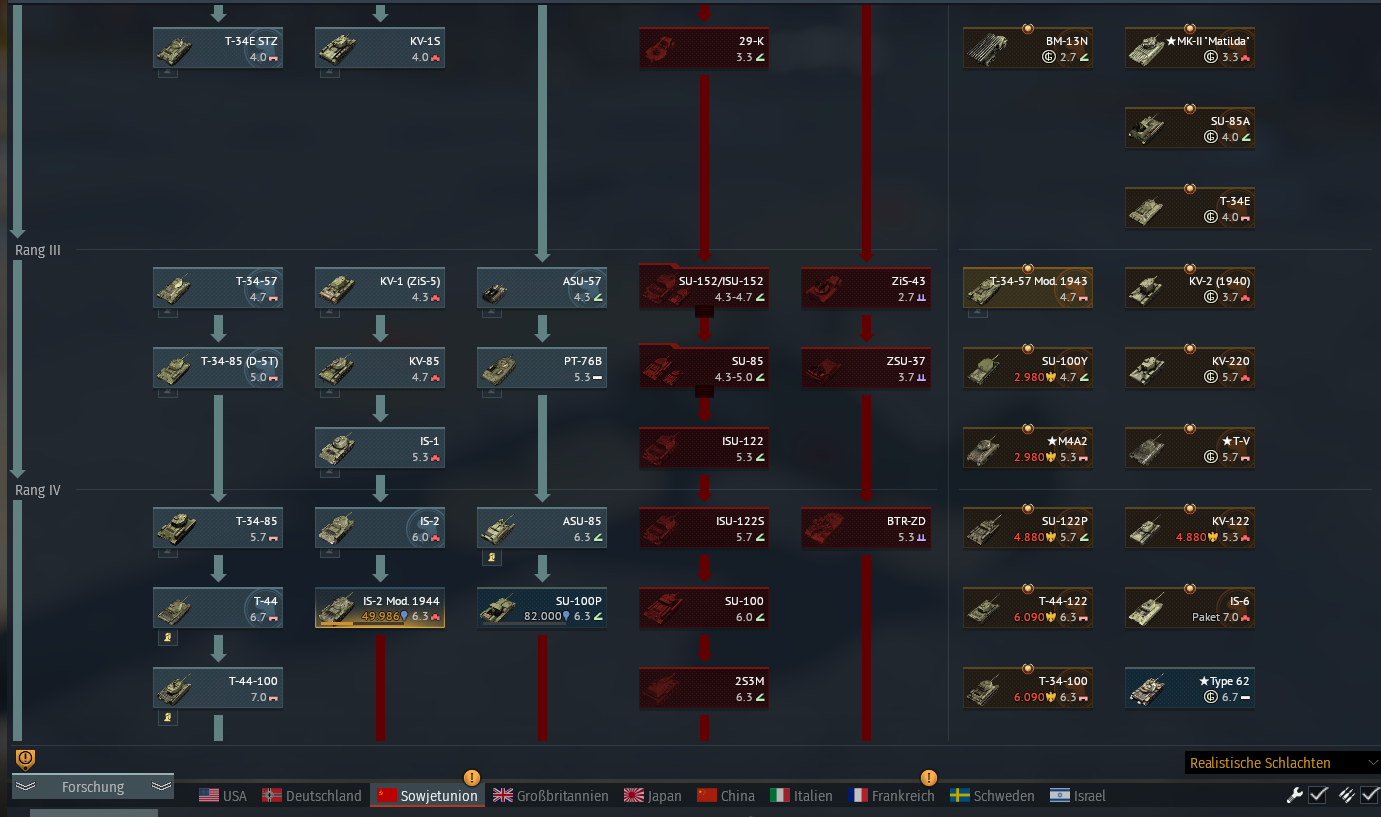The height and width of the screenshot is (817, 1381).
Task: Expand the SU-152/ISU-152 vehicle group
Action: tap(704, 288)
